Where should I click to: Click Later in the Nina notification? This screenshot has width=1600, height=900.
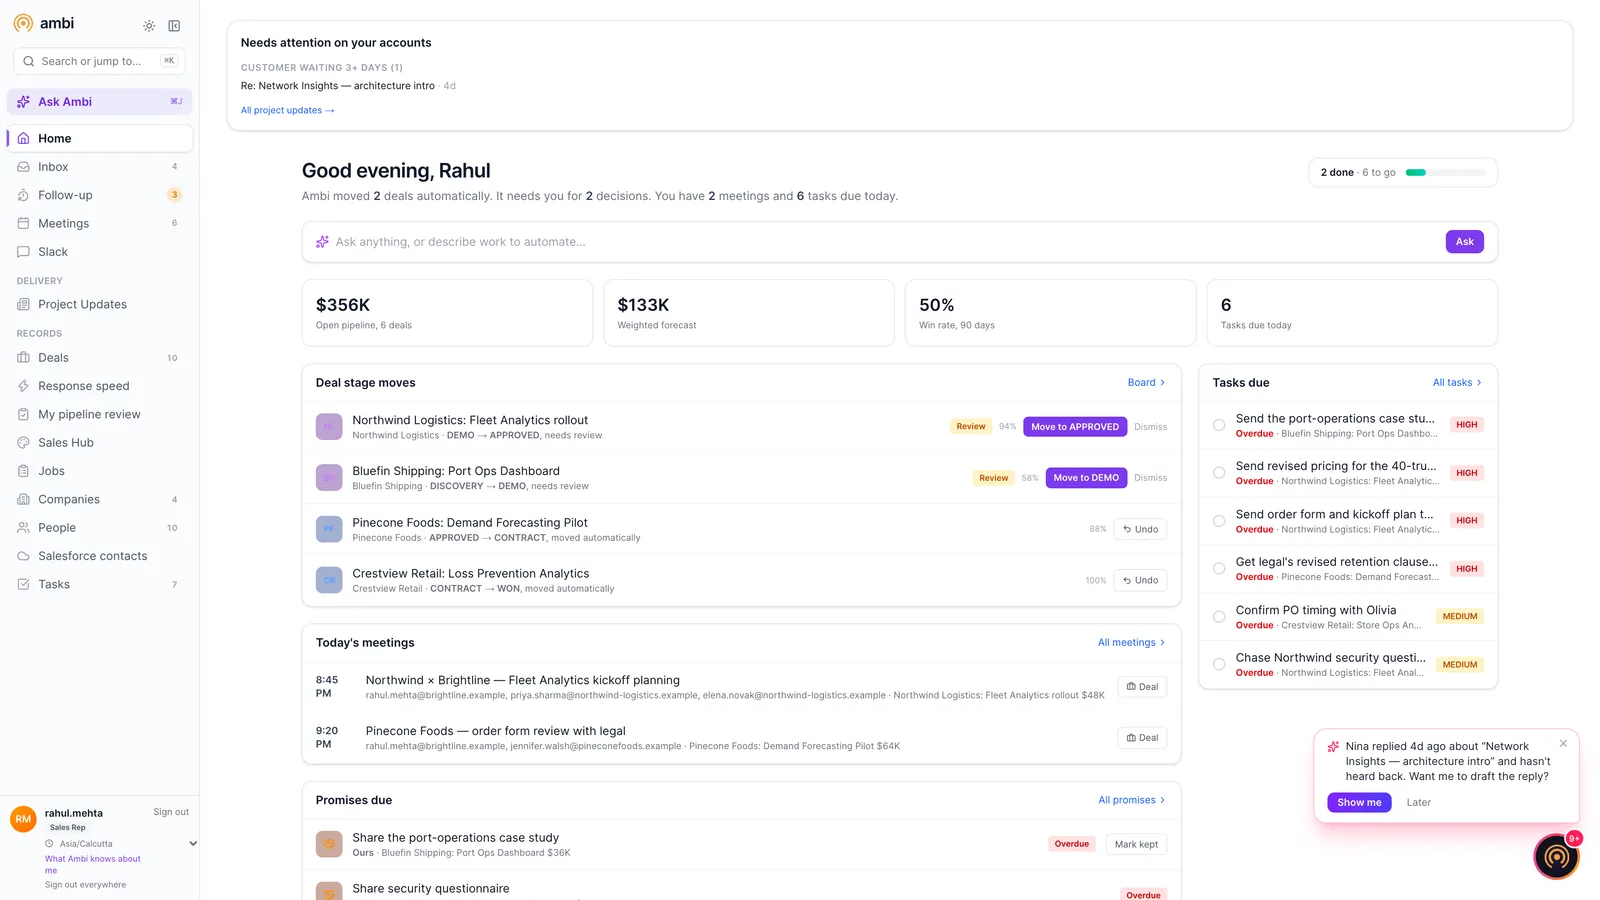pos(1418,802)
